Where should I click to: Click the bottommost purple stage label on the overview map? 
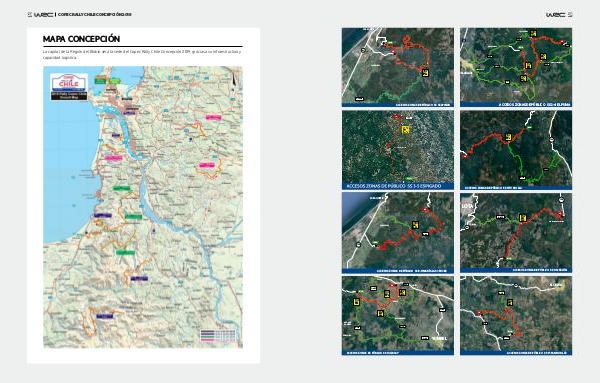105,316
